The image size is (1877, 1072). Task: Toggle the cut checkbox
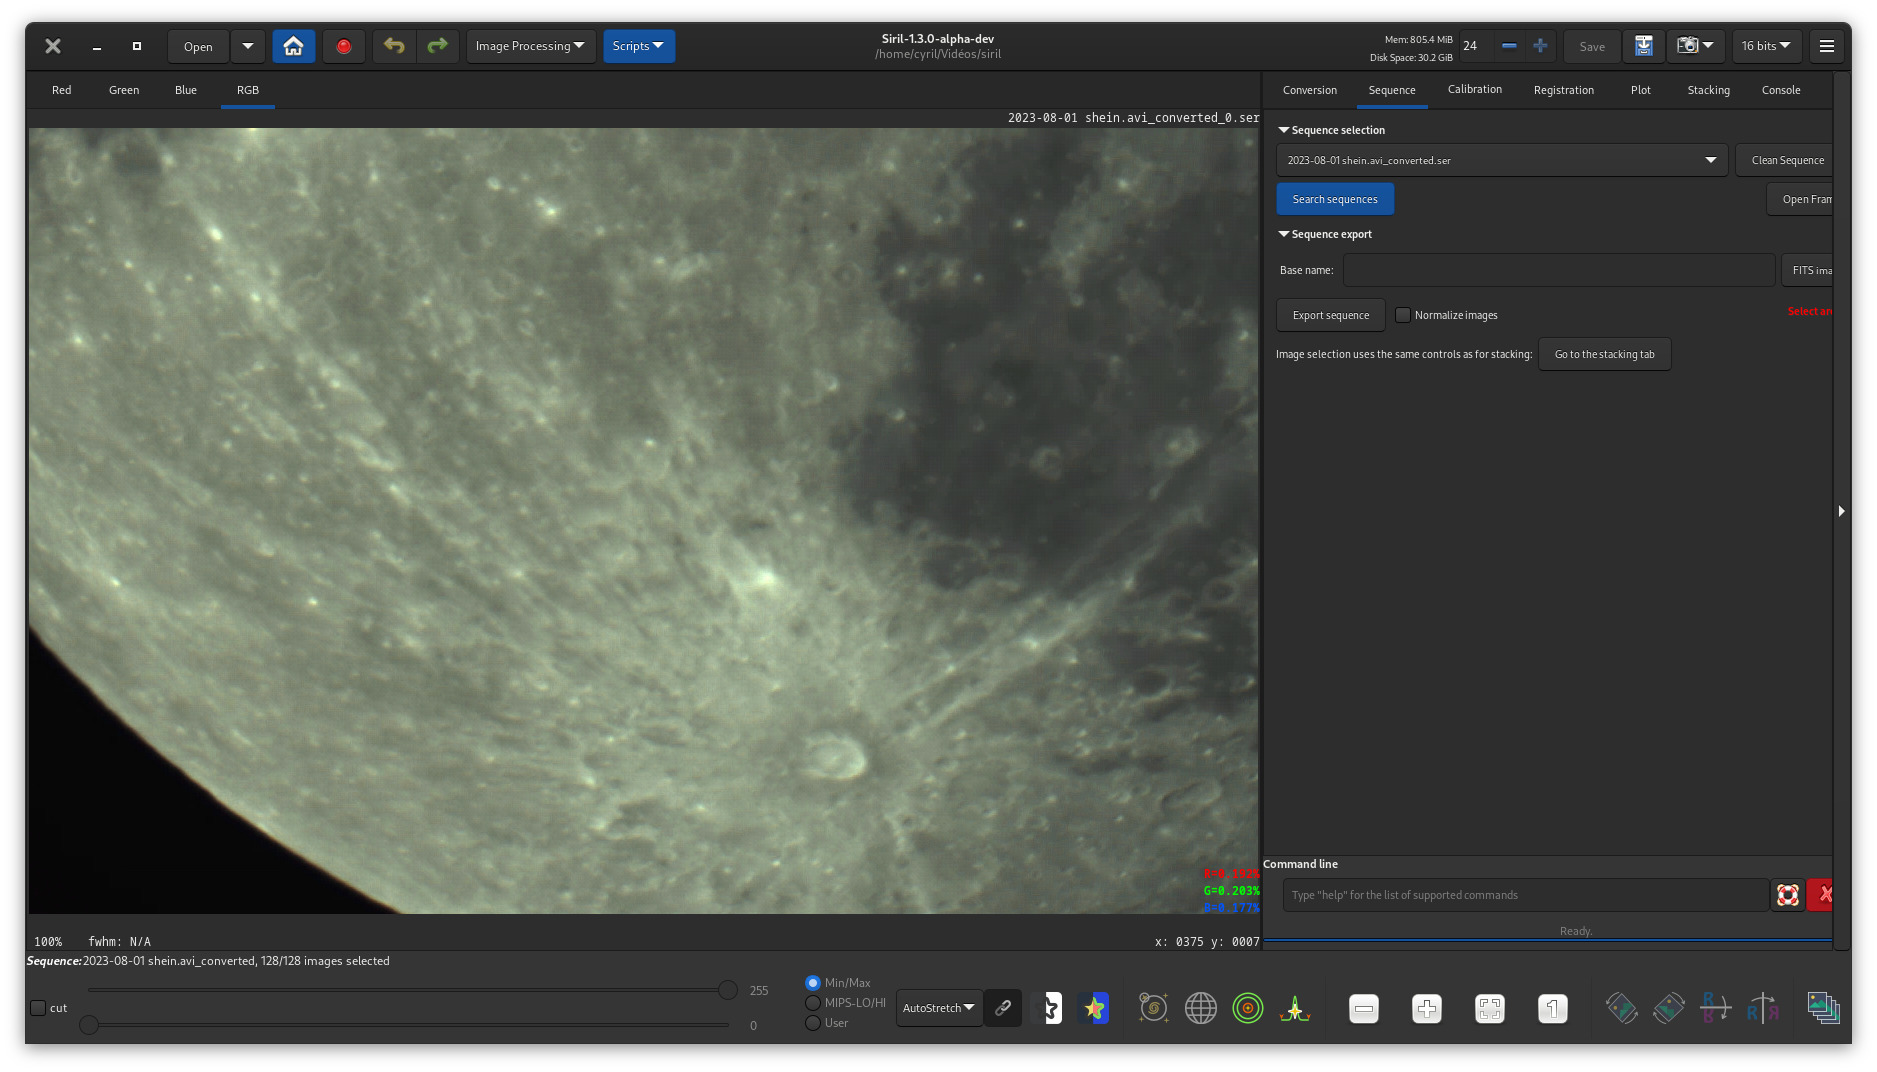38,1008
